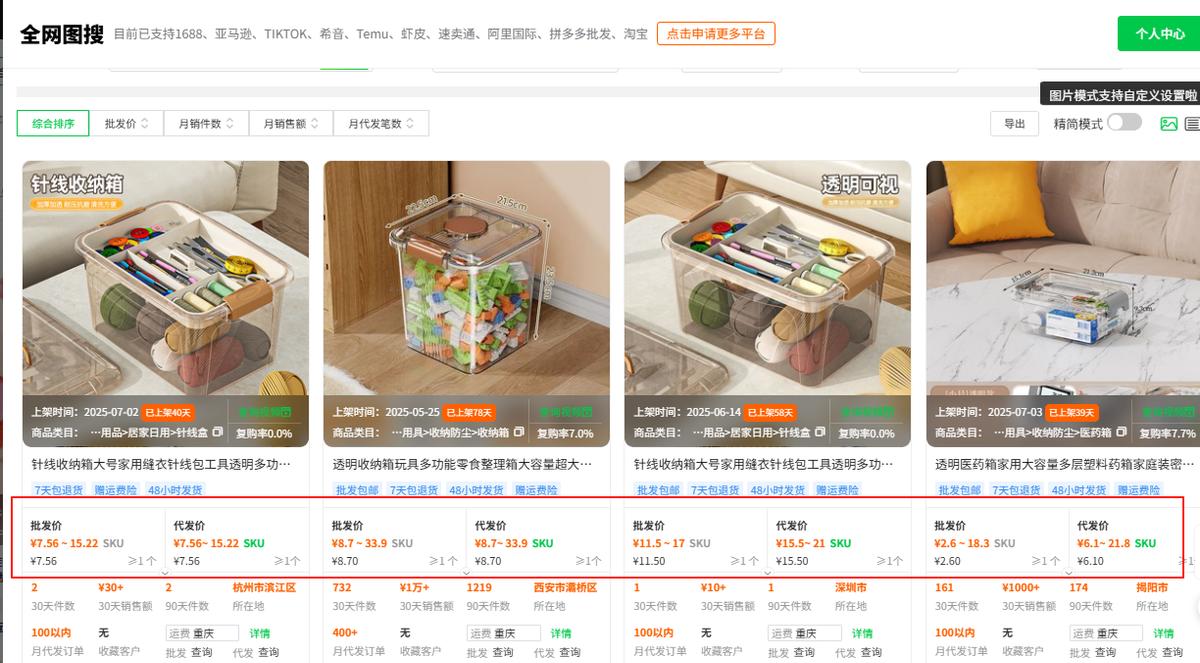Copy category icon on first product card

217,433
